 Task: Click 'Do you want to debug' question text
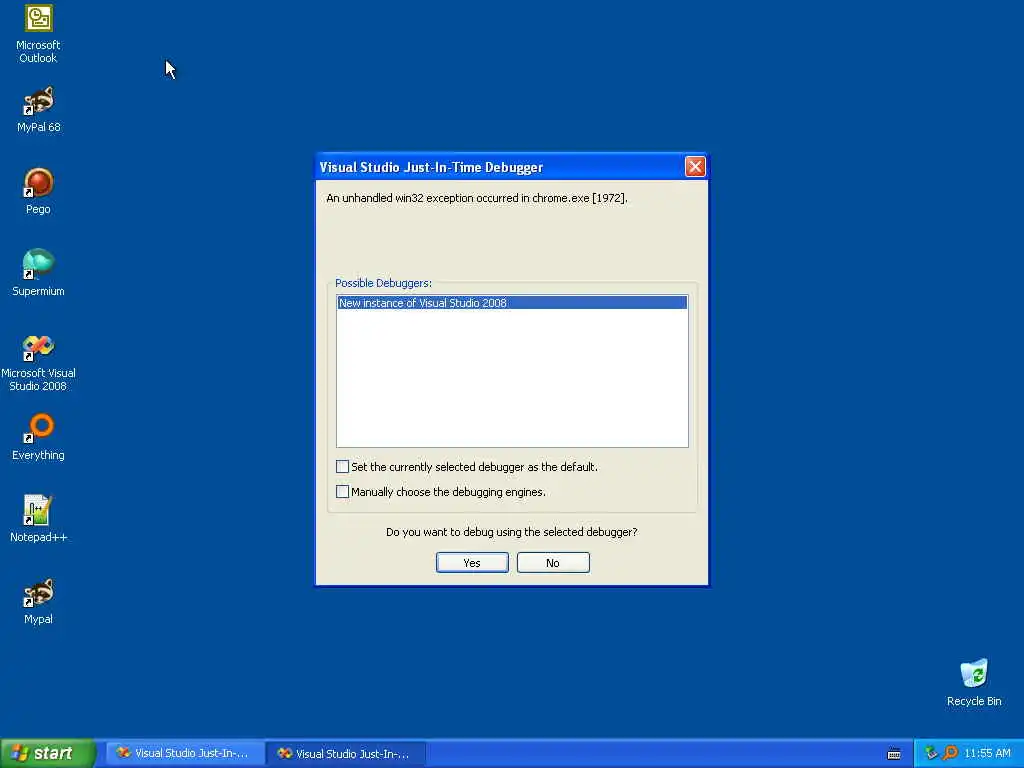(x=511, y=532)
